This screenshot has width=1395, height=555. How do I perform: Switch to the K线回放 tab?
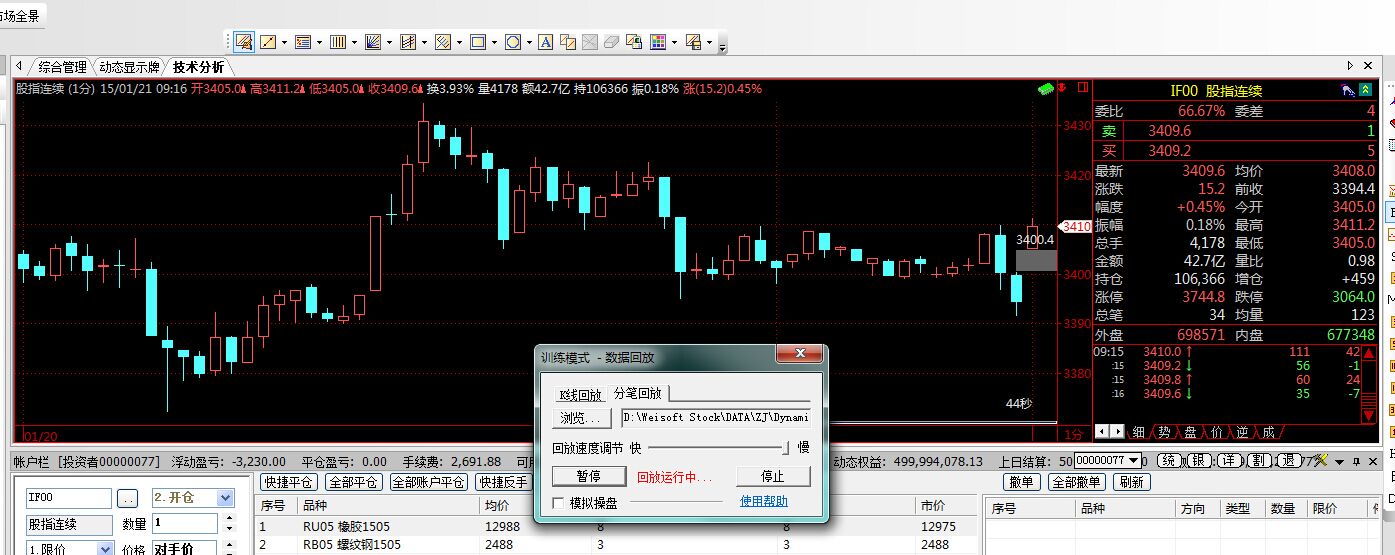point(581,395)
